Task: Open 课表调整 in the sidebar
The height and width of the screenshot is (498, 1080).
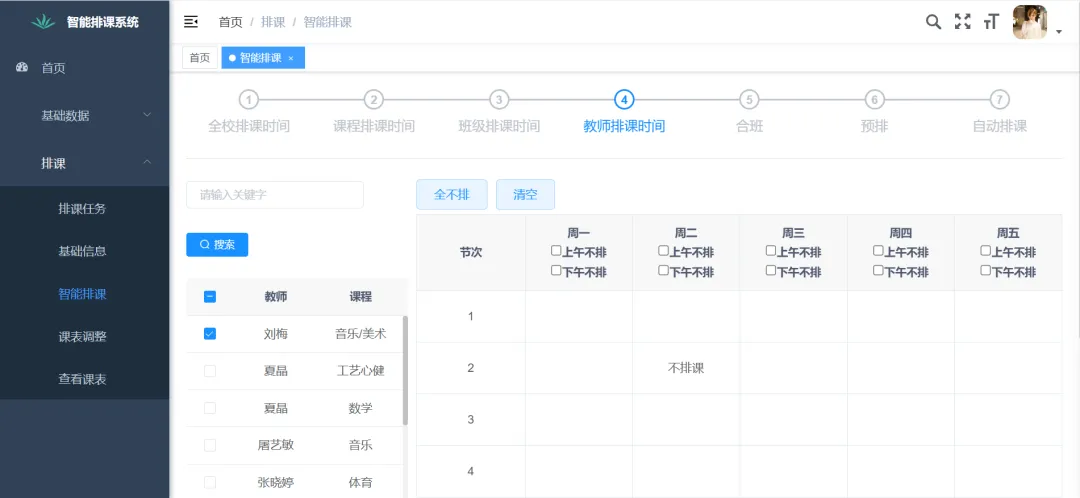Action: [x=82, y=337]
